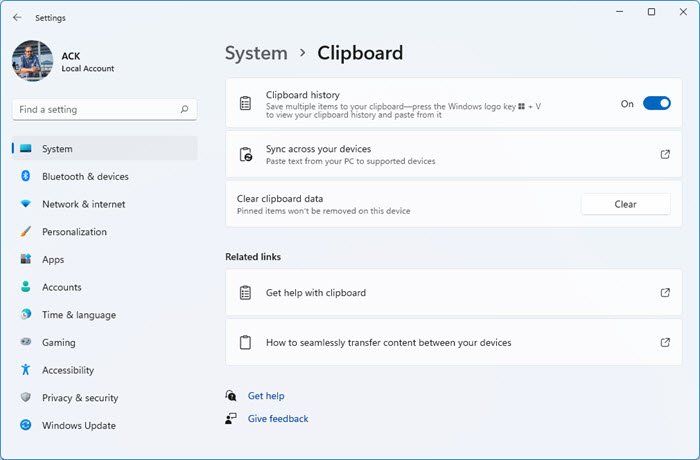The height and width of the screenshot is (460, 700).
Task: Turn off the Clipboard history toggle
Action: [656, 103]
